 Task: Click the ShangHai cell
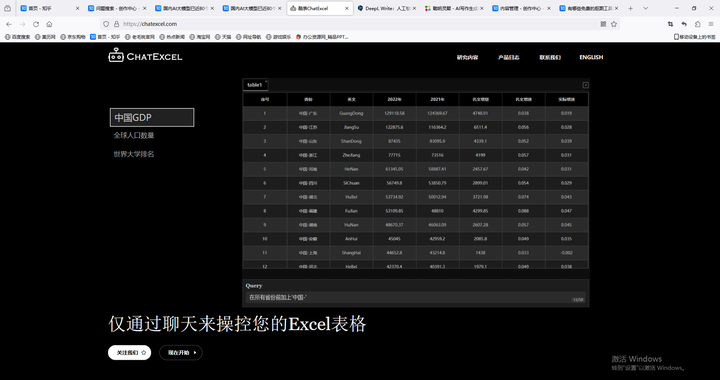pos(351,253)
